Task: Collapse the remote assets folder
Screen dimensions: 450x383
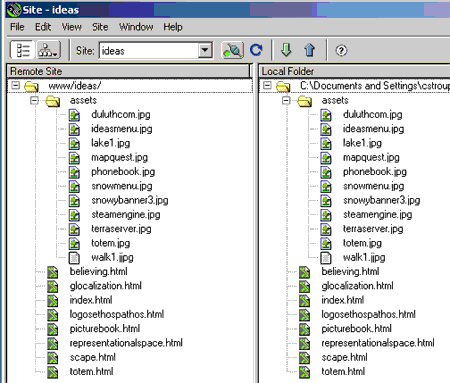Action: 34,100
